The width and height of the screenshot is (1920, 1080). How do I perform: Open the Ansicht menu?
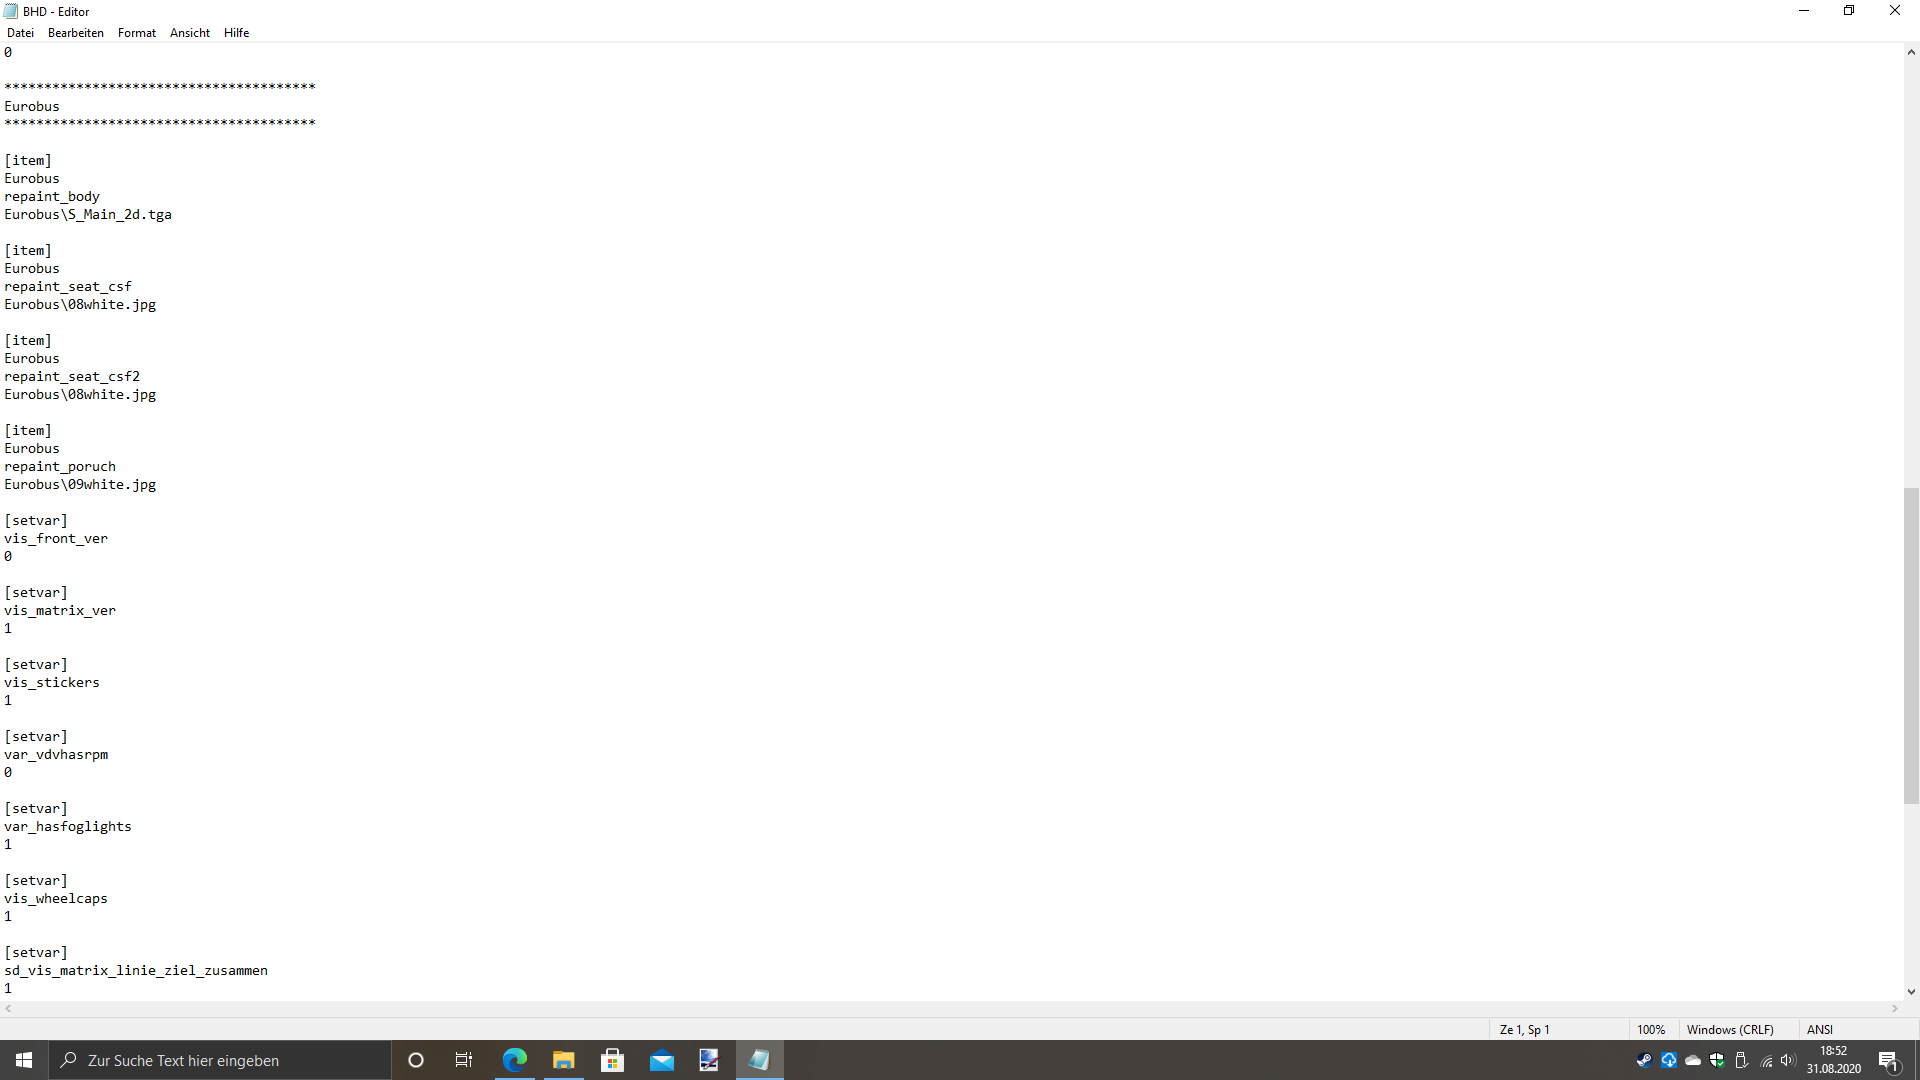[189, 33]
